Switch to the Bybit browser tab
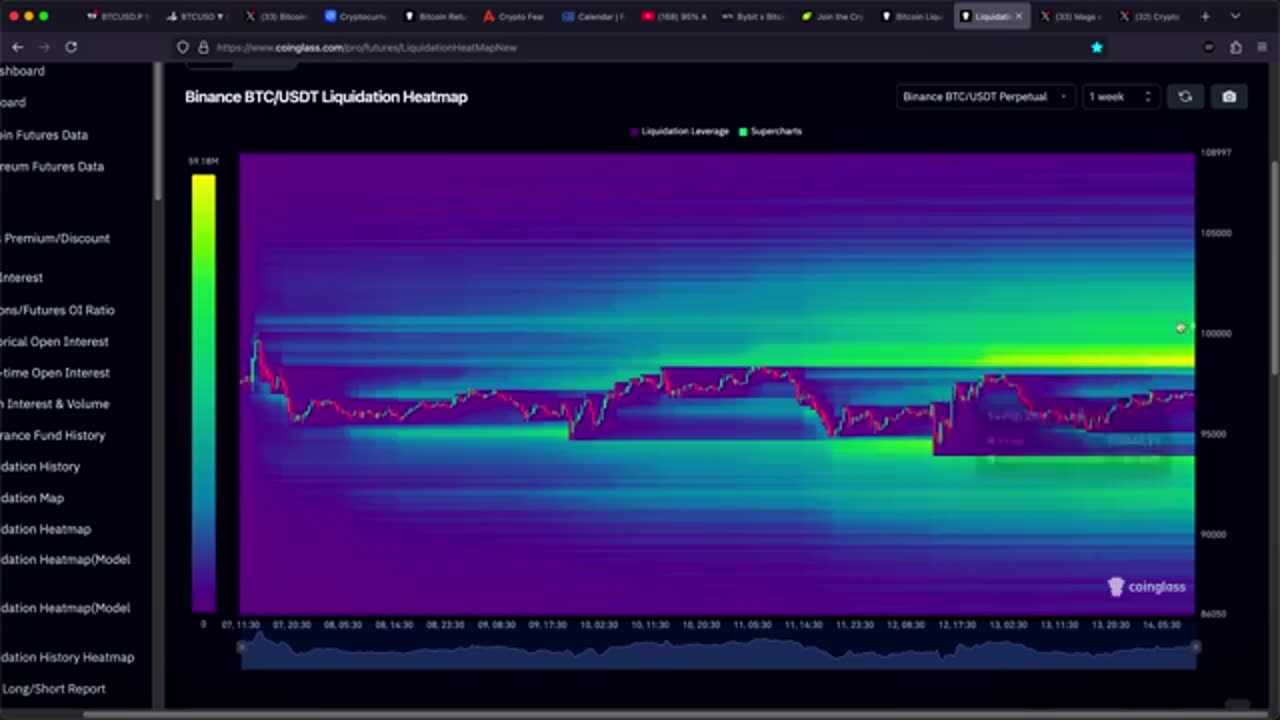Screen dimensions: 1280x720 pos(754,16)
